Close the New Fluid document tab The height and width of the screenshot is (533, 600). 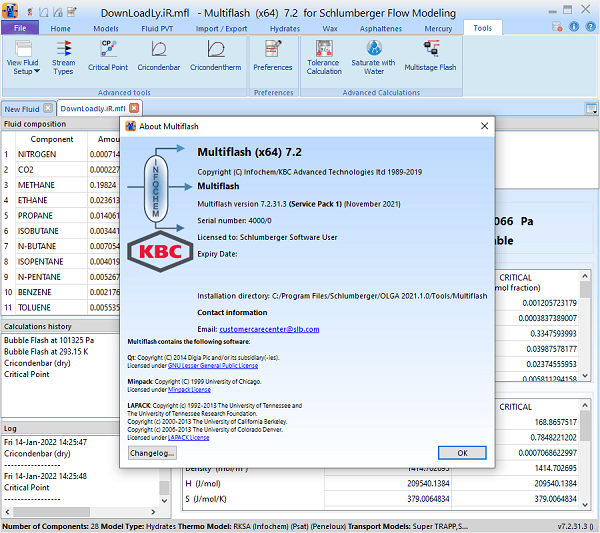point(48,108)
